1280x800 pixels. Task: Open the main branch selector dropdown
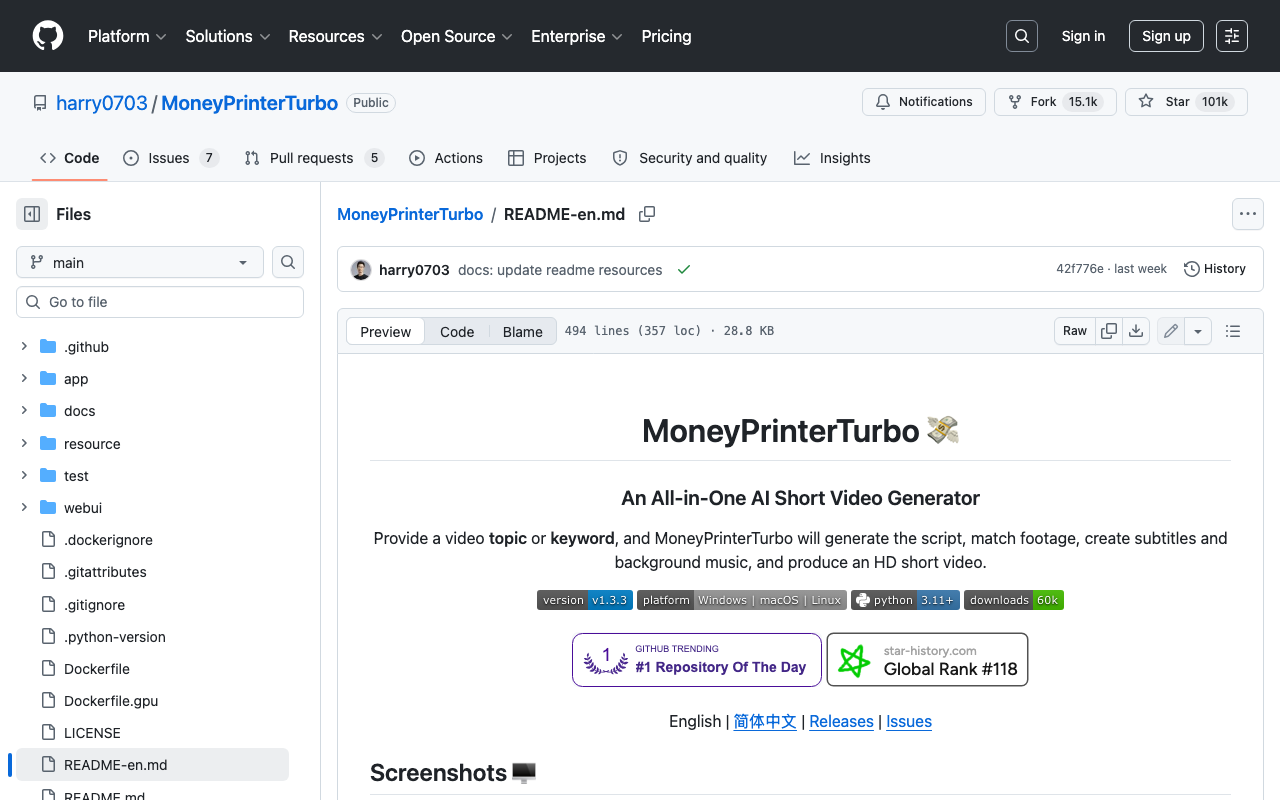tap(140, 262)
